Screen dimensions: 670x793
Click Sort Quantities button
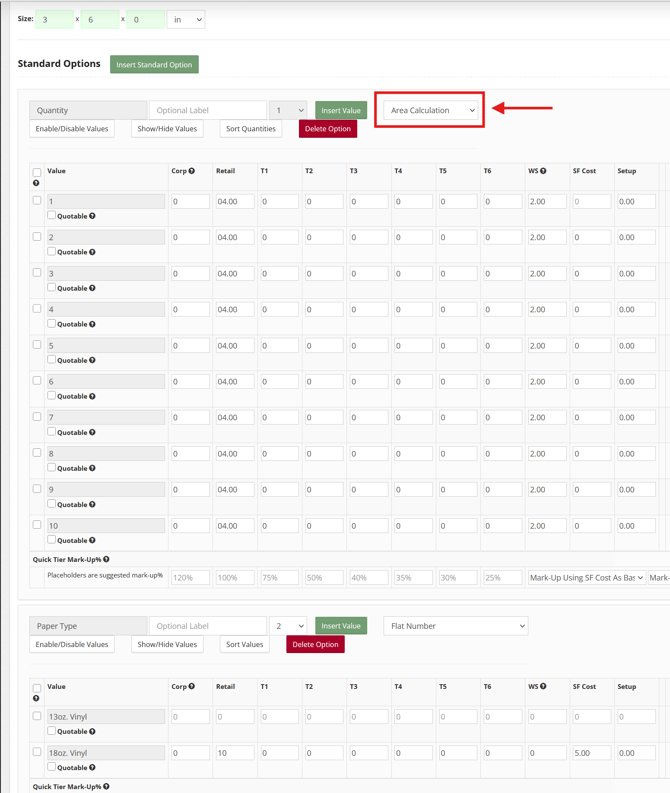tap(250, 129)
